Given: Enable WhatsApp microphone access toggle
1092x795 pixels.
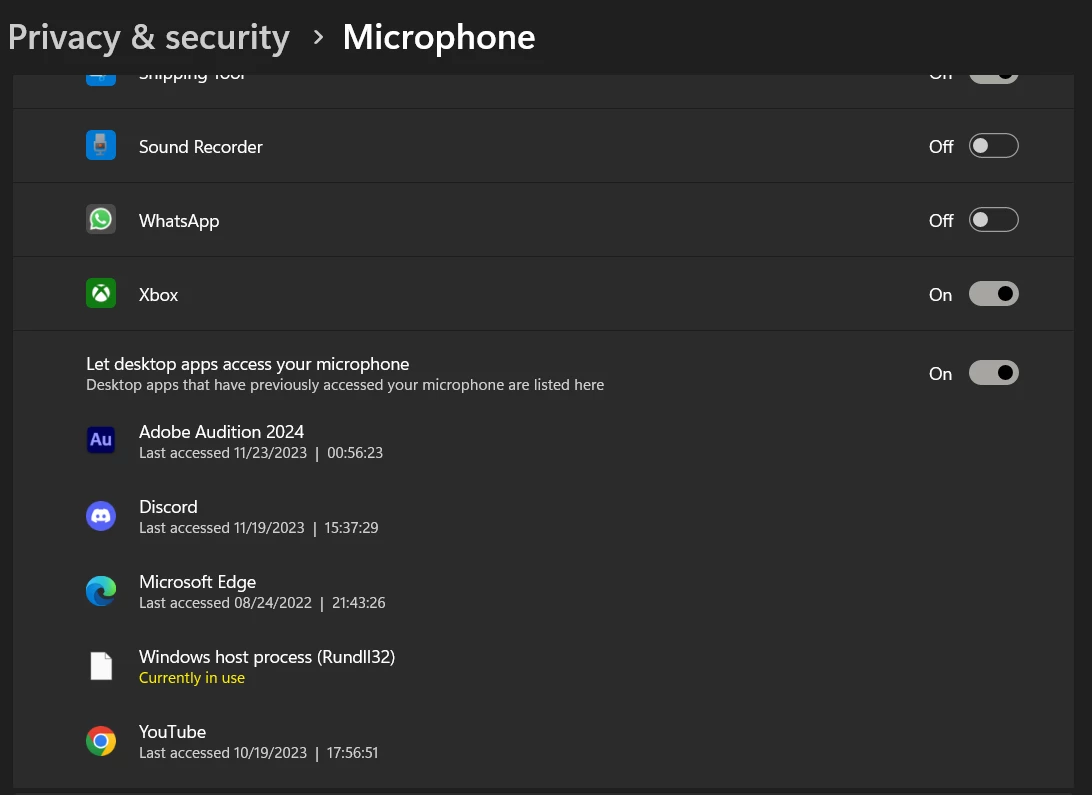Looking at the screenshot, I should pos(994,220).
